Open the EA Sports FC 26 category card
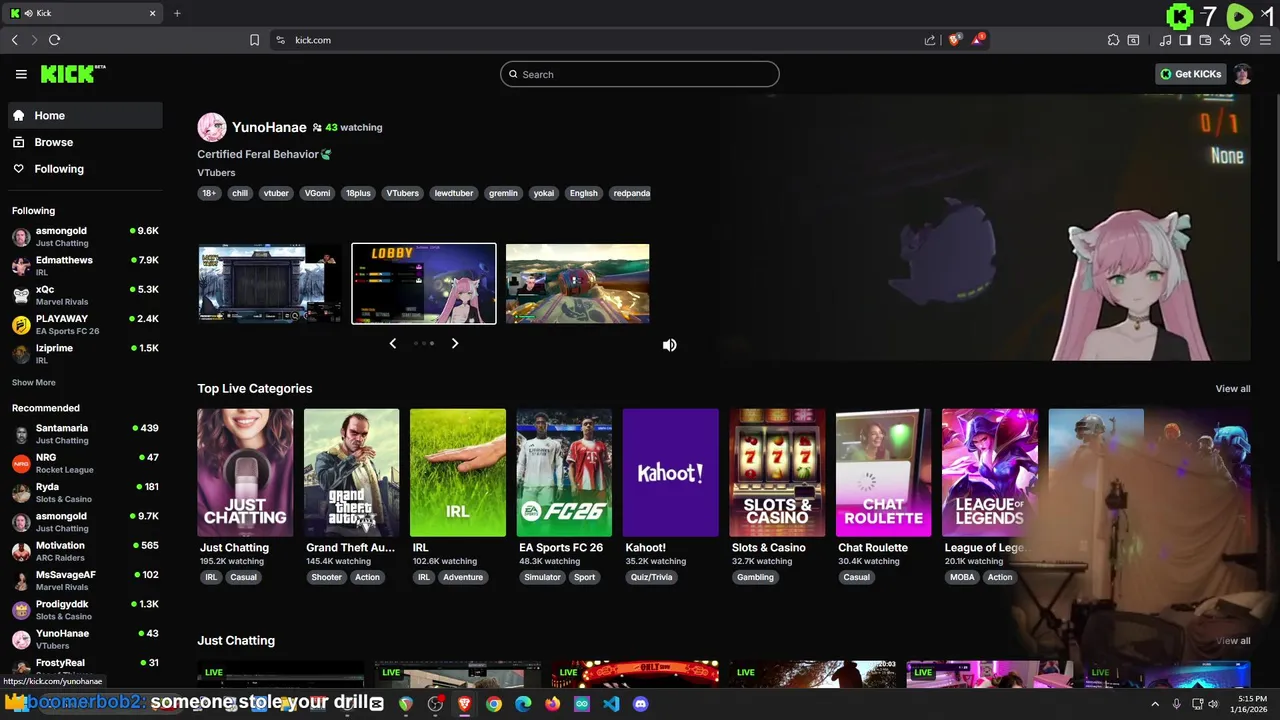The image size is (1280, 720). (564, 472)
